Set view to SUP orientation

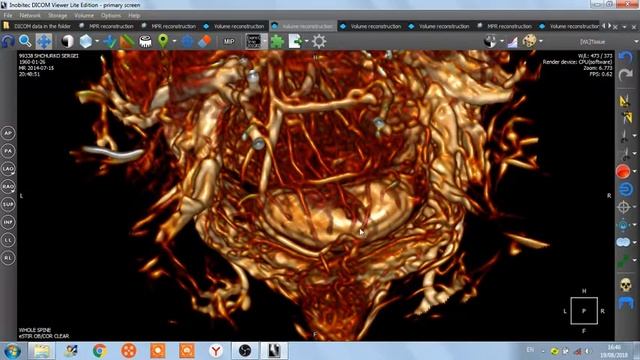coord(8,204)
